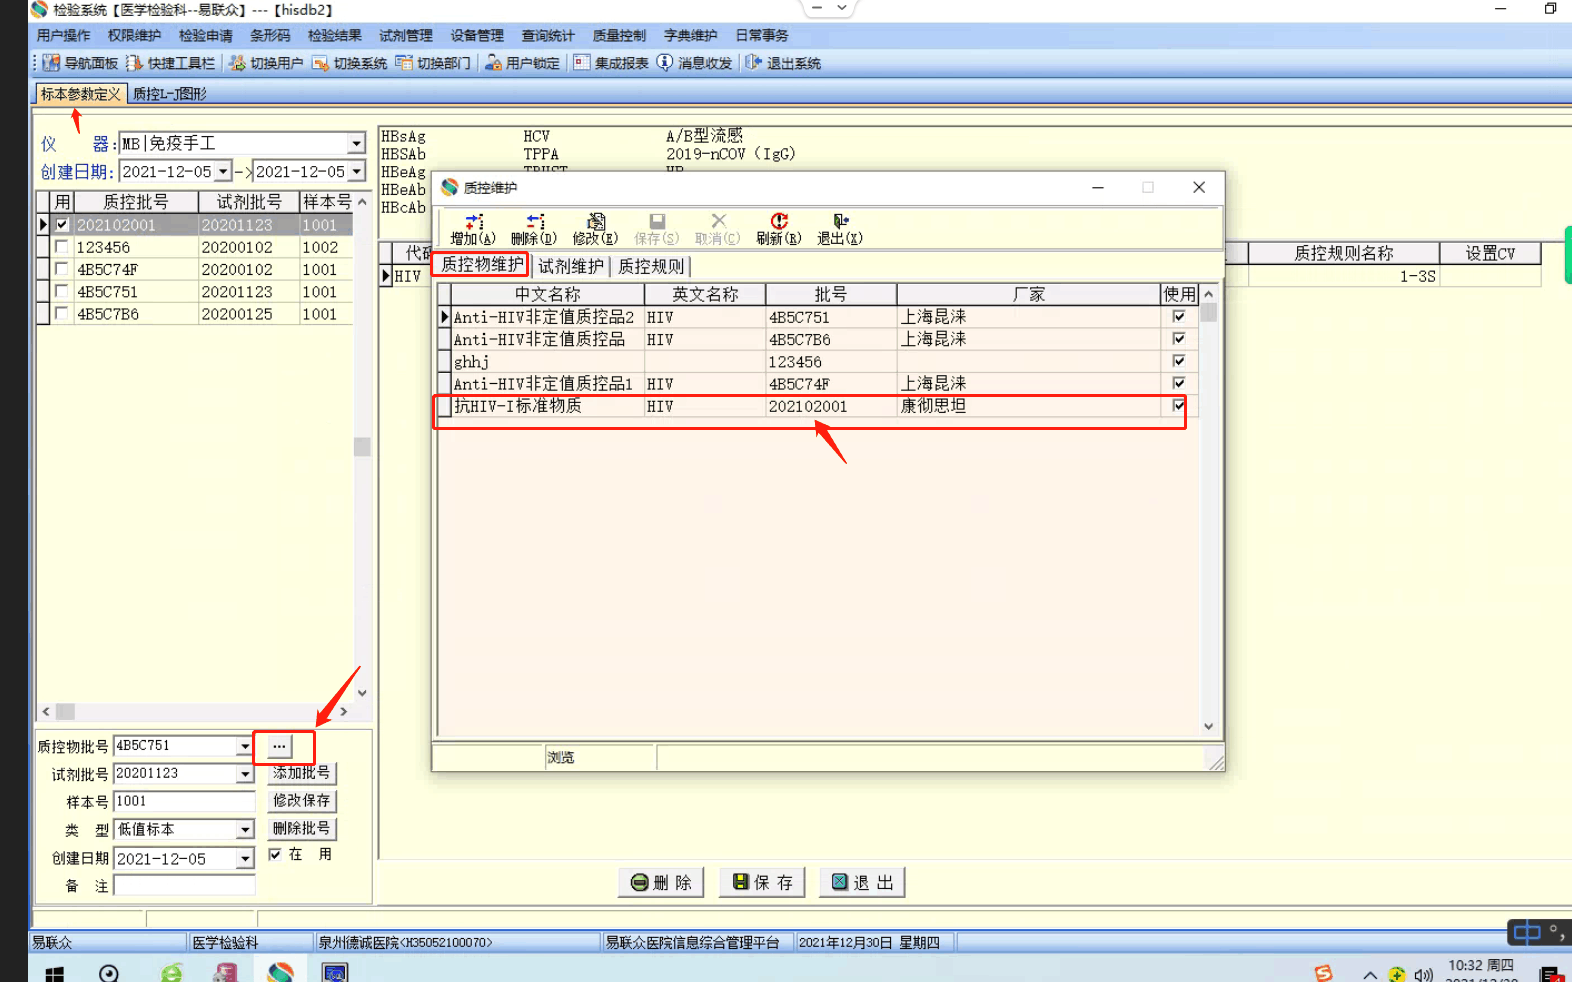Screen dimensions: 1572x982
Task: Click the 修改保存 button
Action: tap(302, 801)
